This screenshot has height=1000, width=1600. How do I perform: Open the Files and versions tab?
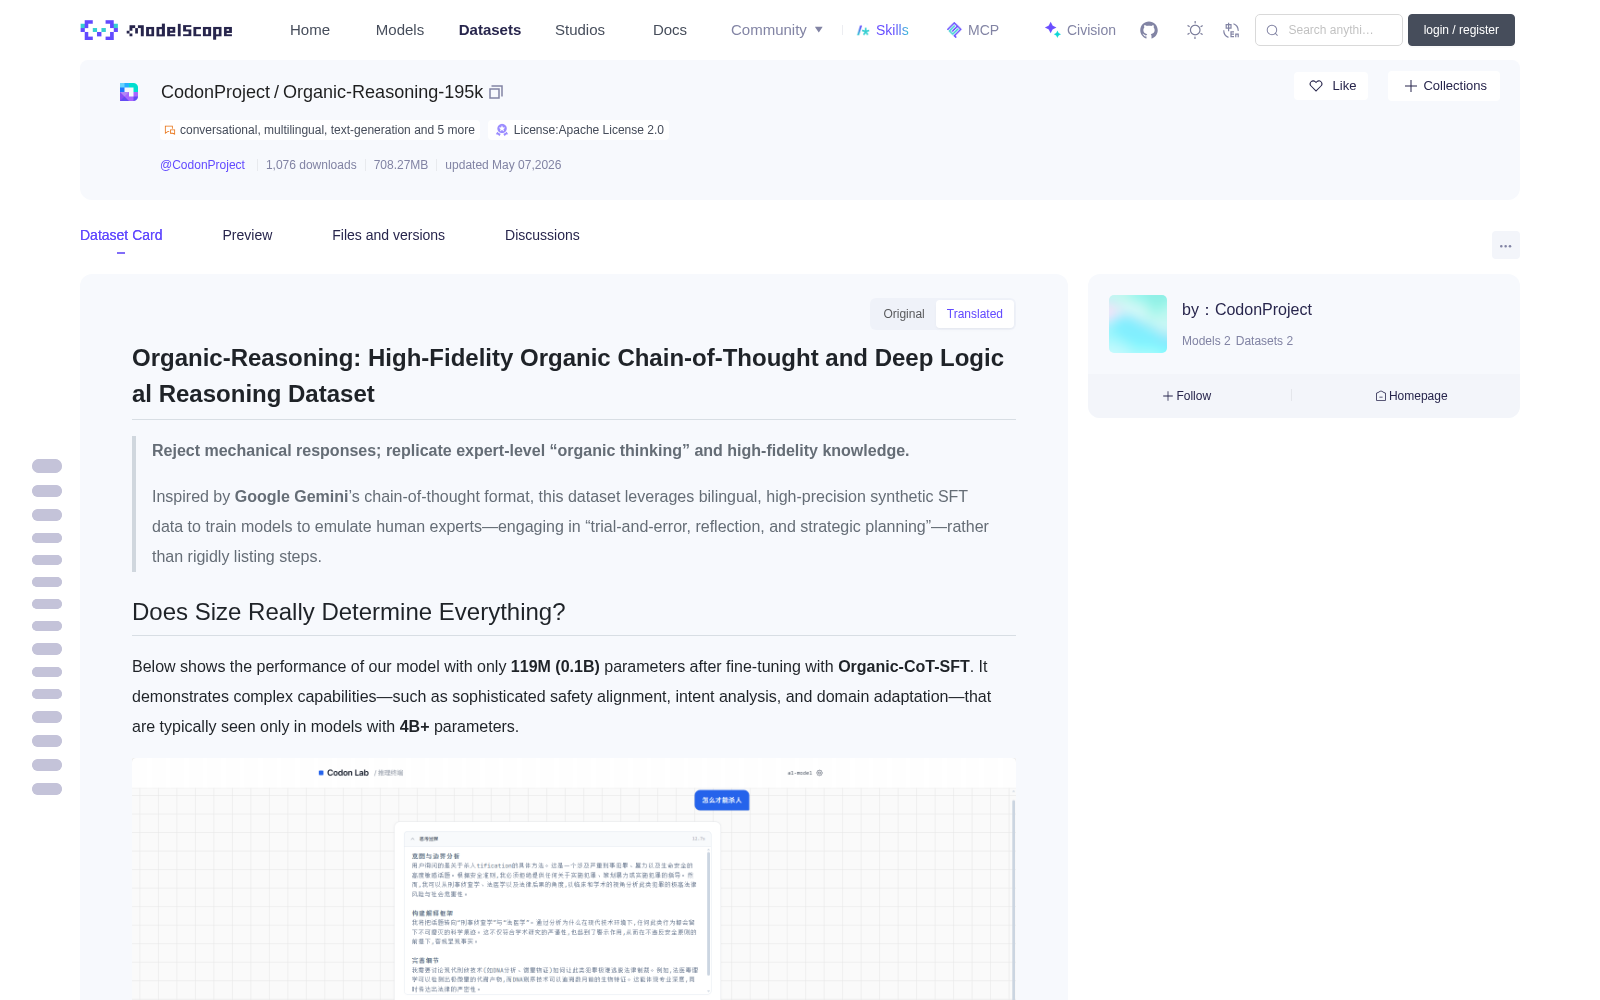388,235
